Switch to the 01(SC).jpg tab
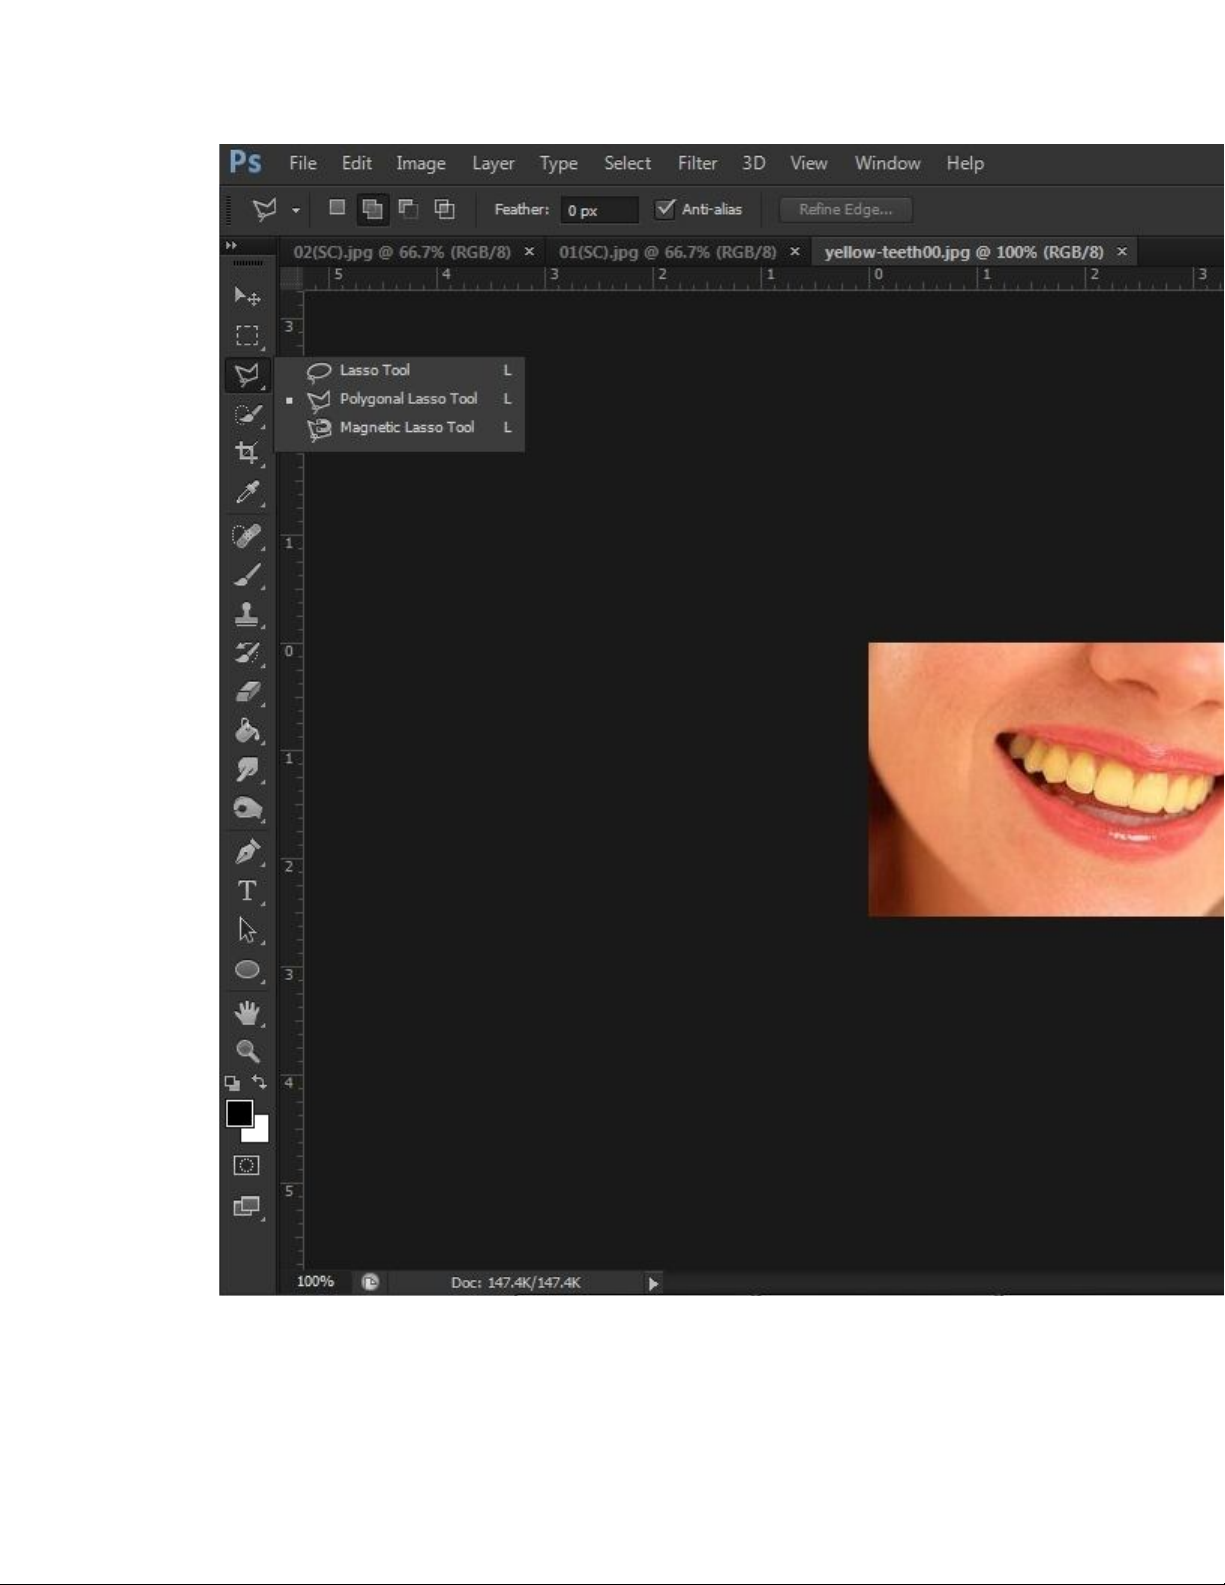The height and width of the screenshot is (1585, 1225). pos(667,252)
